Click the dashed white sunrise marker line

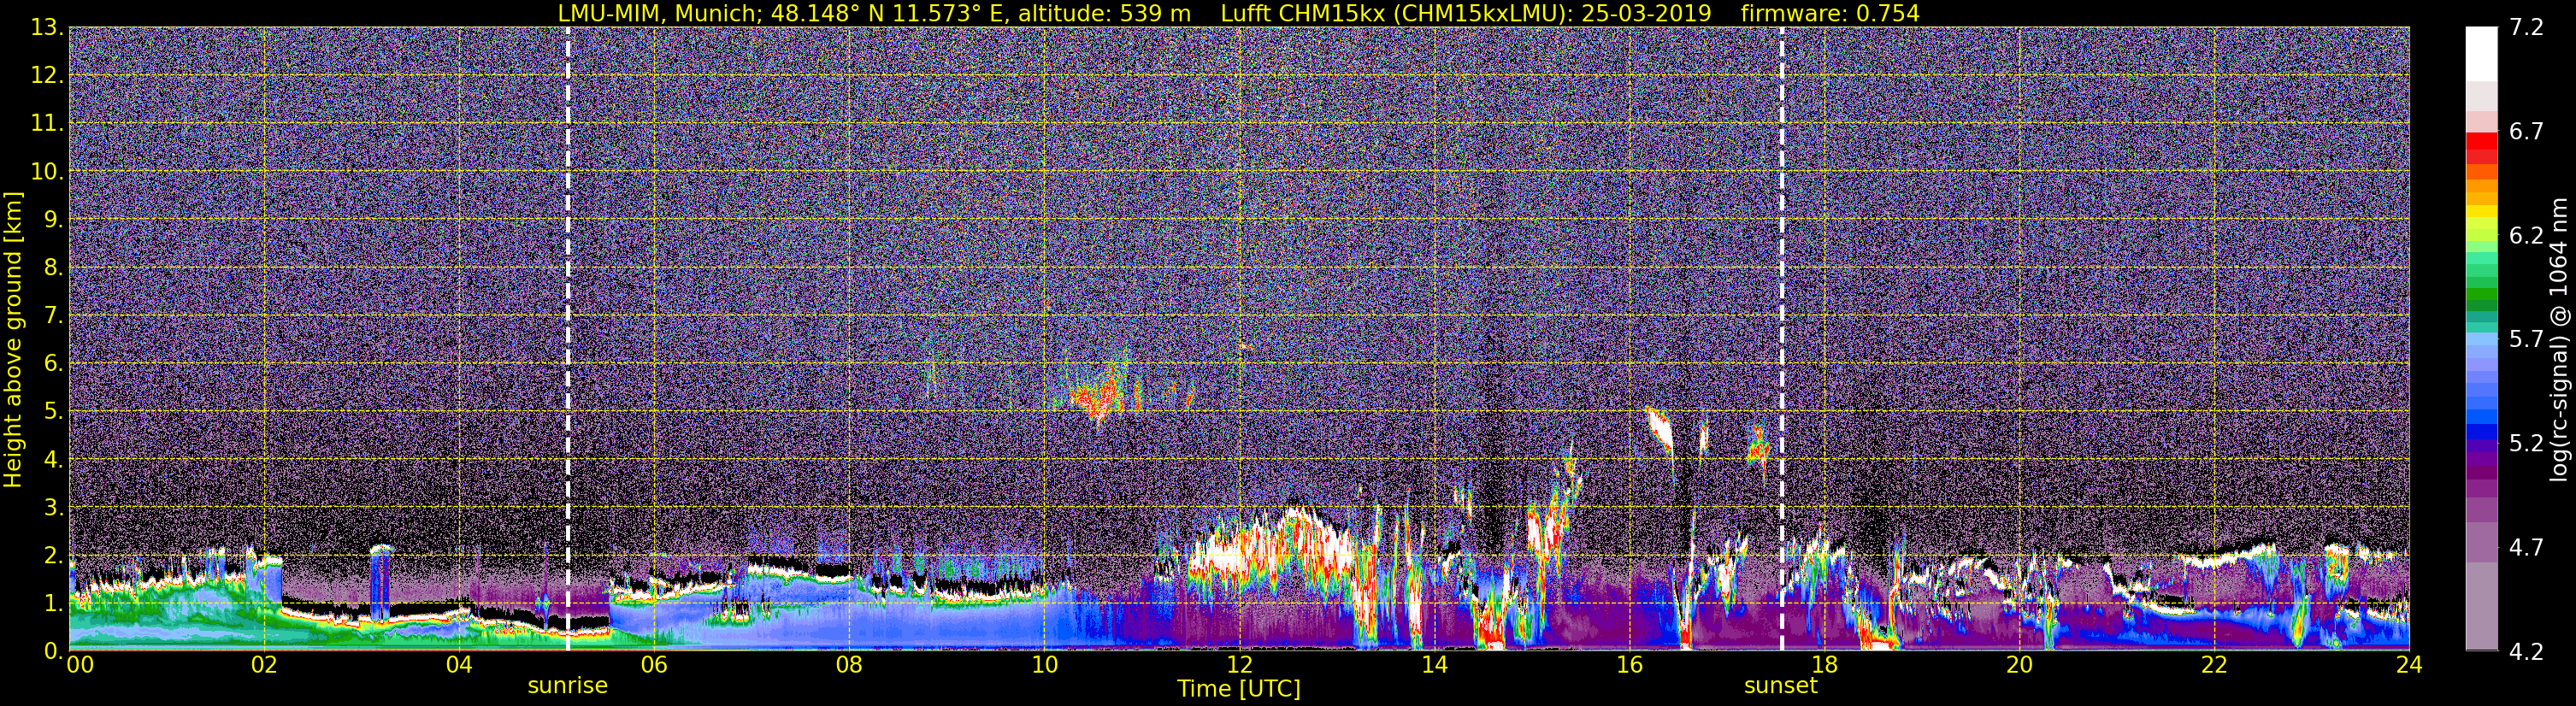pos(568,338)
